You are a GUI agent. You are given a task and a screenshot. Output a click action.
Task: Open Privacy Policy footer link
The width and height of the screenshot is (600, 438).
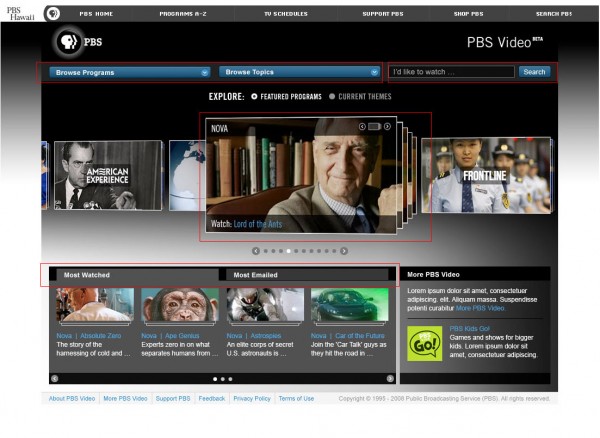pos(252,398)
